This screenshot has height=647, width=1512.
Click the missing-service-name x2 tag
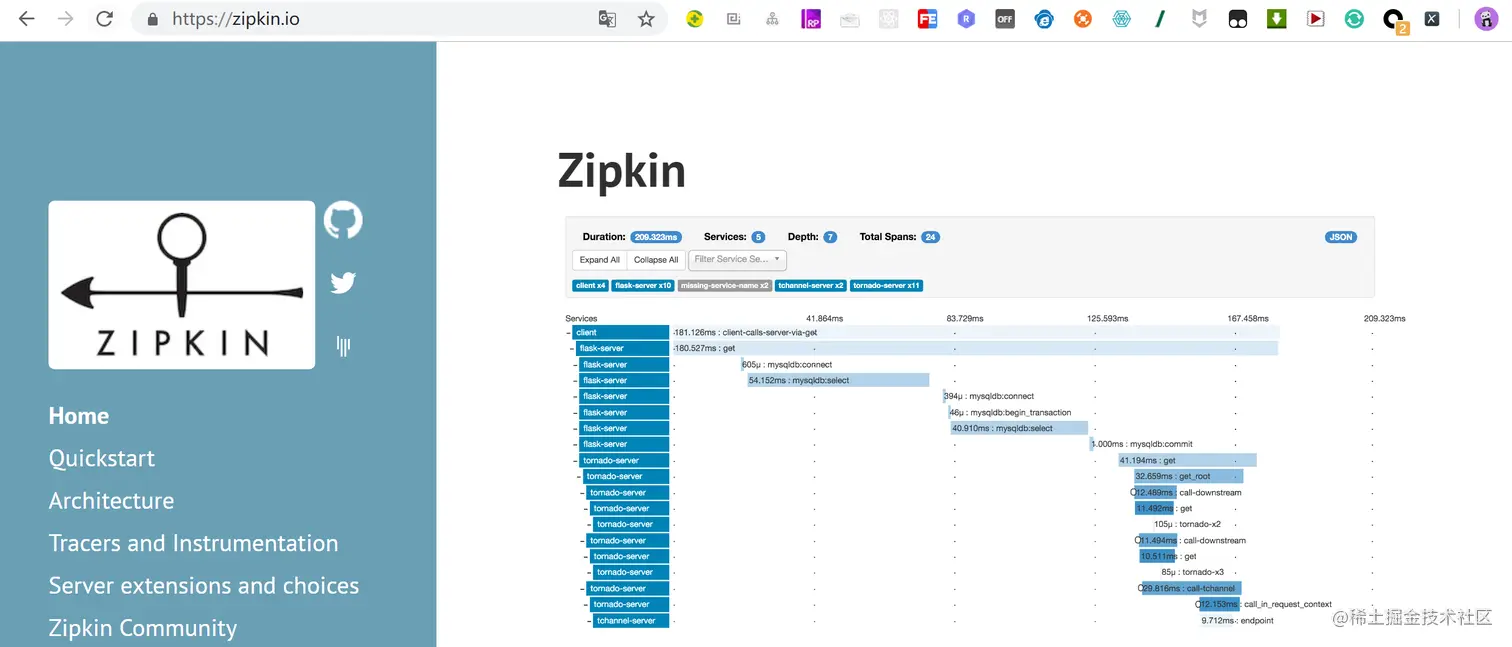725,286
